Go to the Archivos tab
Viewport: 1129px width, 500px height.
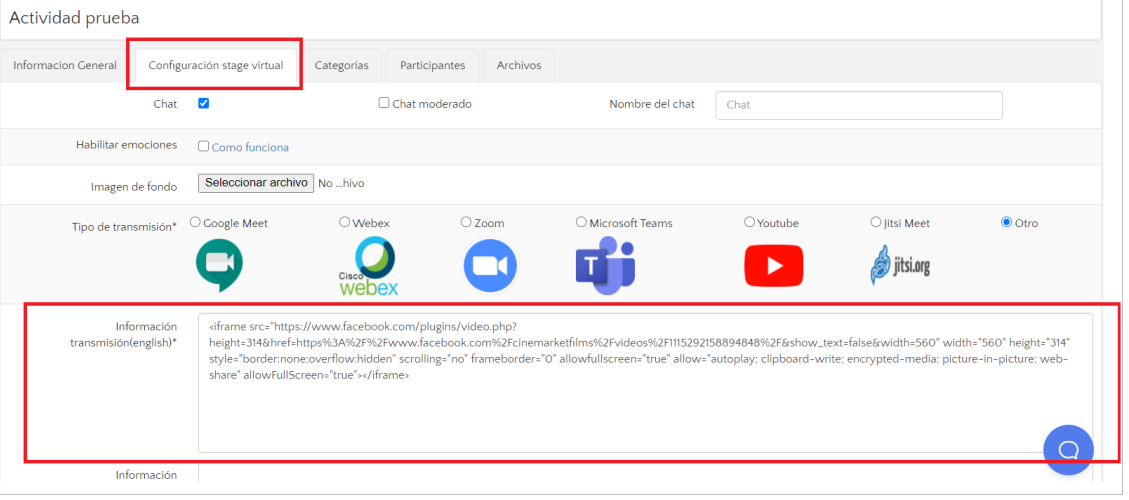click(x=518, y=66)
